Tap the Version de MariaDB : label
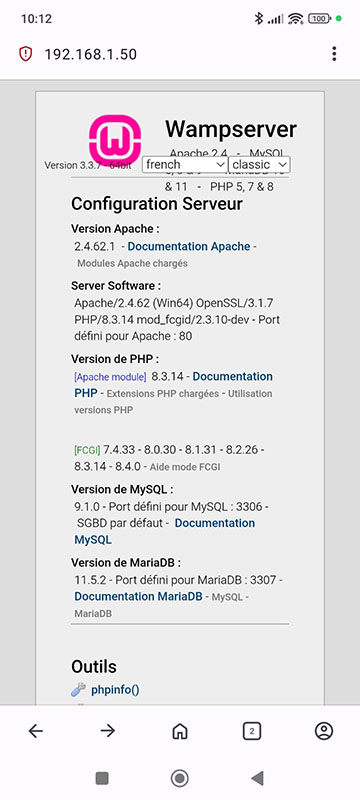This screenshot has height=800, width=360. coord(126,563)
